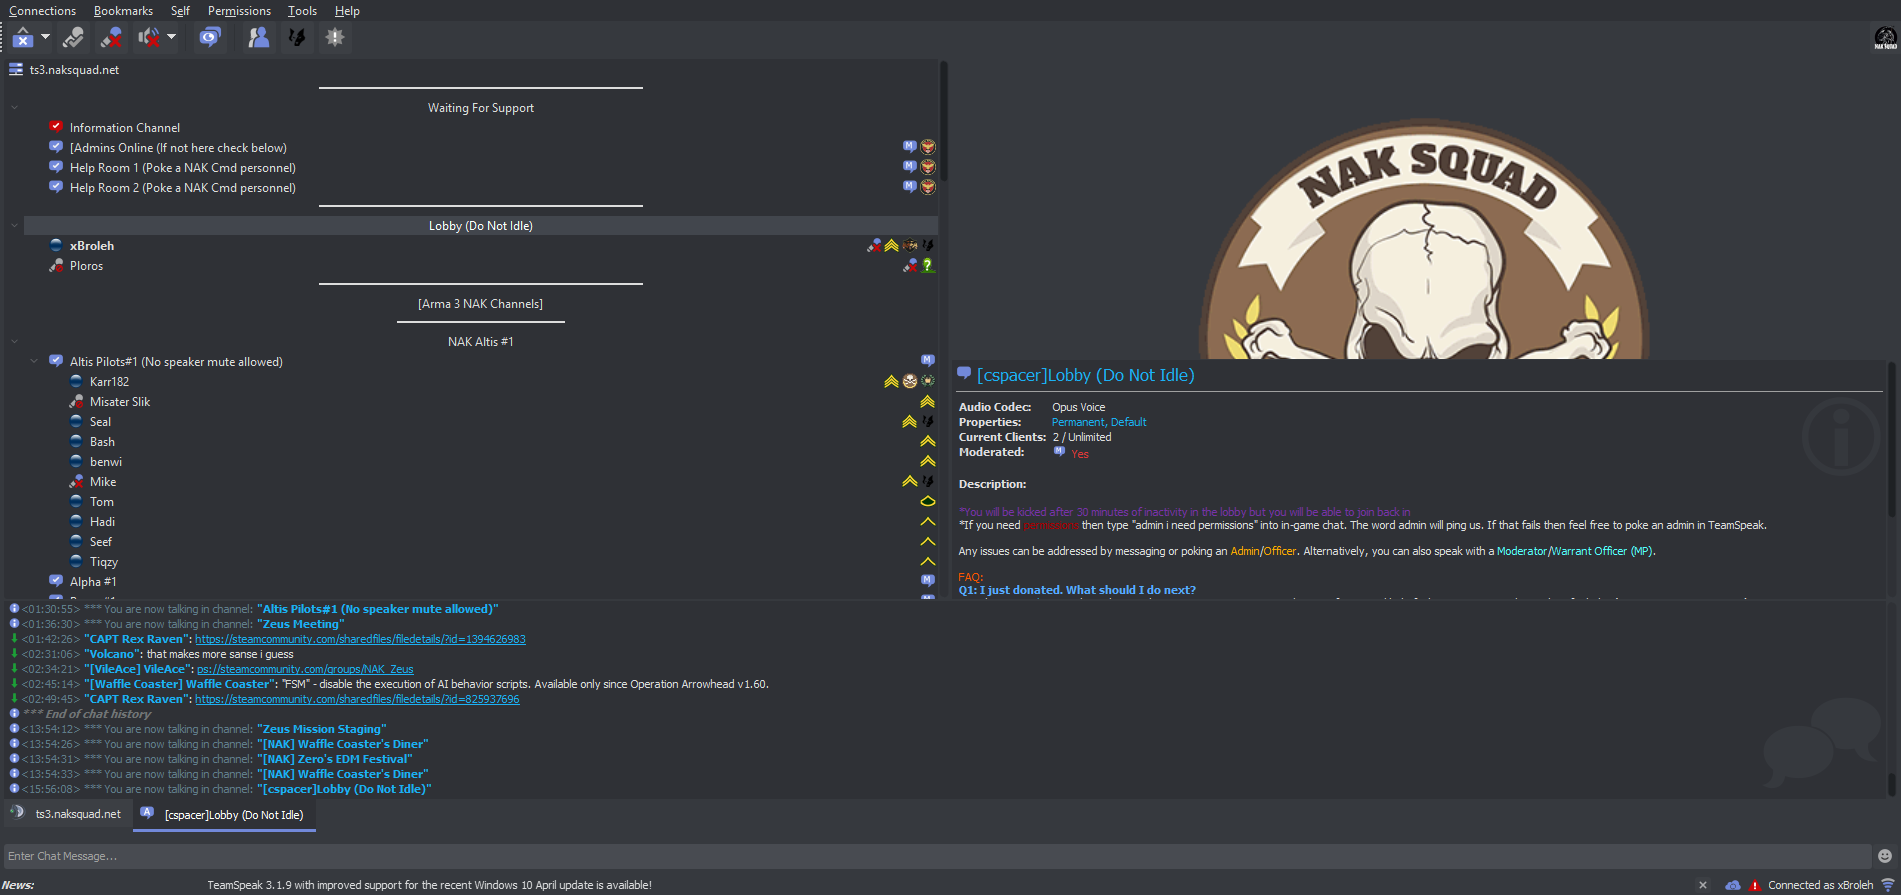Click the activate microphone toolbar icon
This screenshot has width=1901, height=895.
pyautogui.click(x=73, y=38)
